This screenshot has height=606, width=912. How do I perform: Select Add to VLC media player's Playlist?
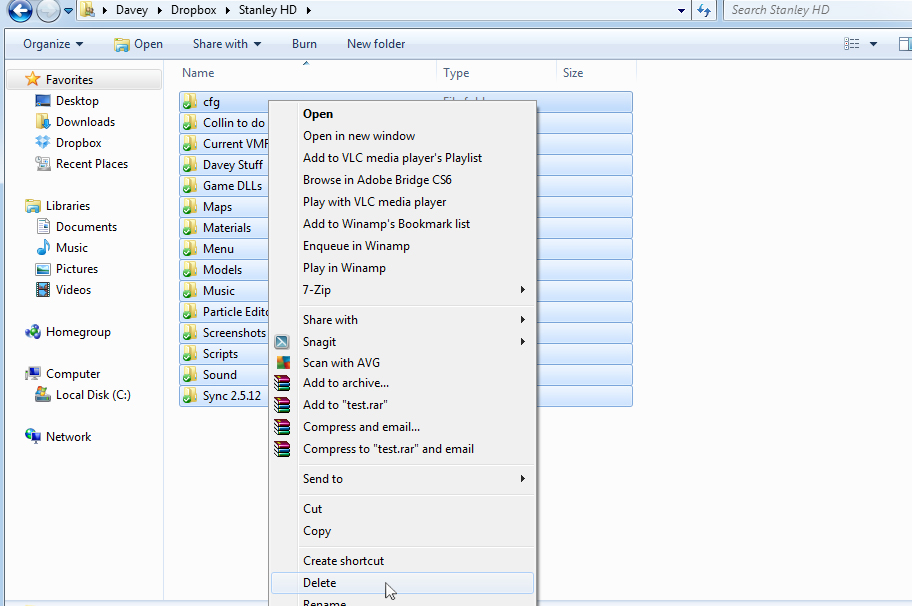(402, 158)
